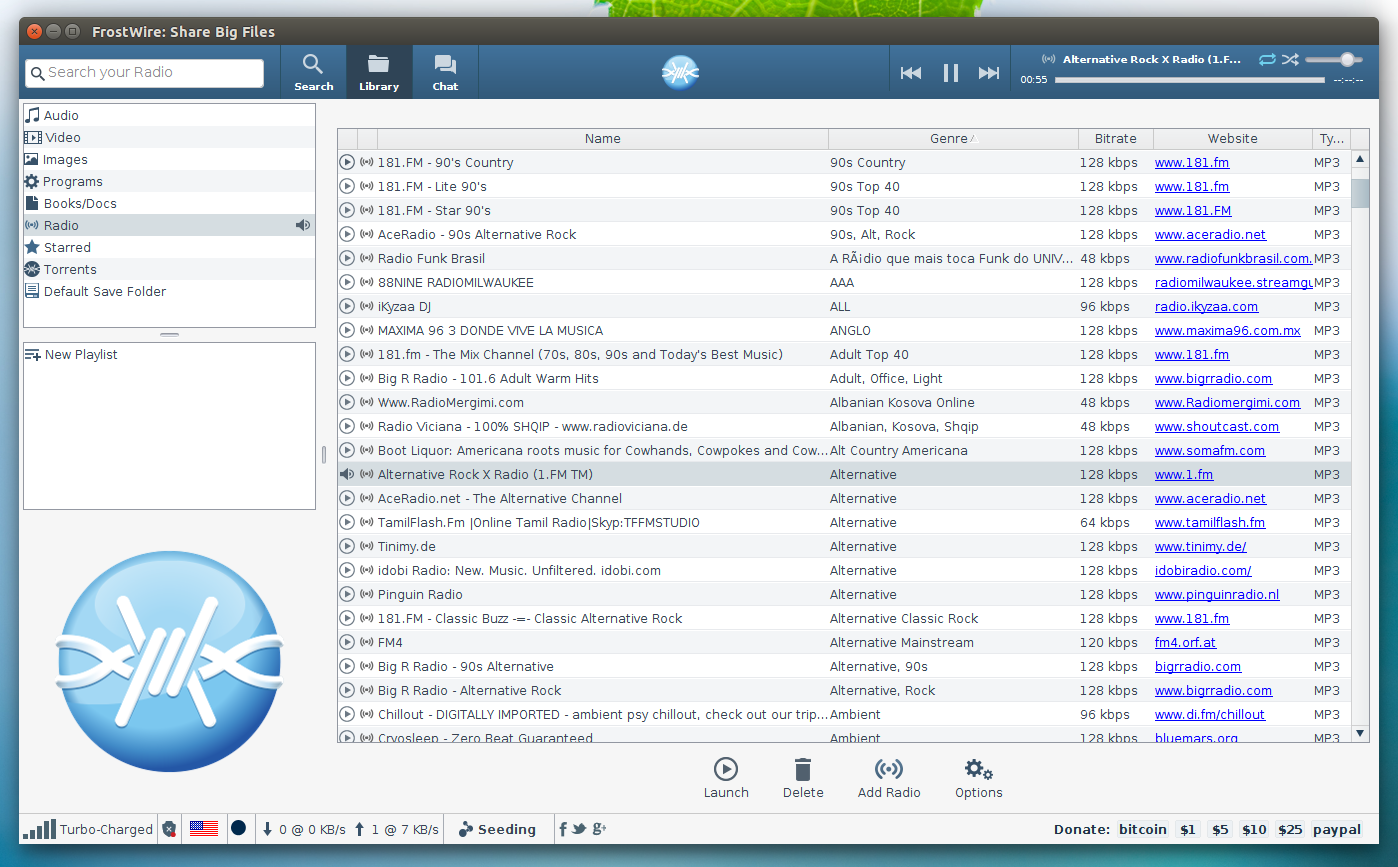This screenshot has height=867, width=1398.
Task: Toggle repeat mode in player
Action: pyautogui.click(x=1267, y=60)
